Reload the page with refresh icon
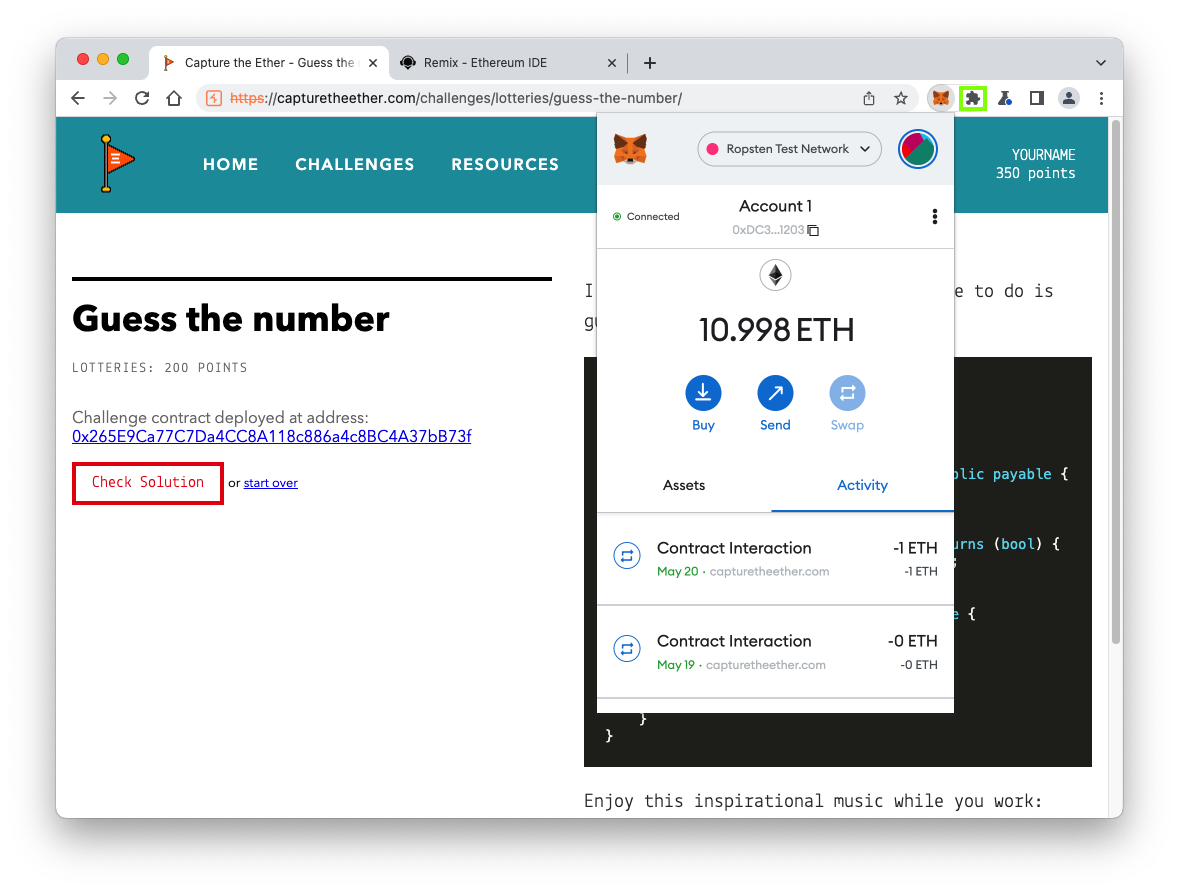 tap(142, 99)
